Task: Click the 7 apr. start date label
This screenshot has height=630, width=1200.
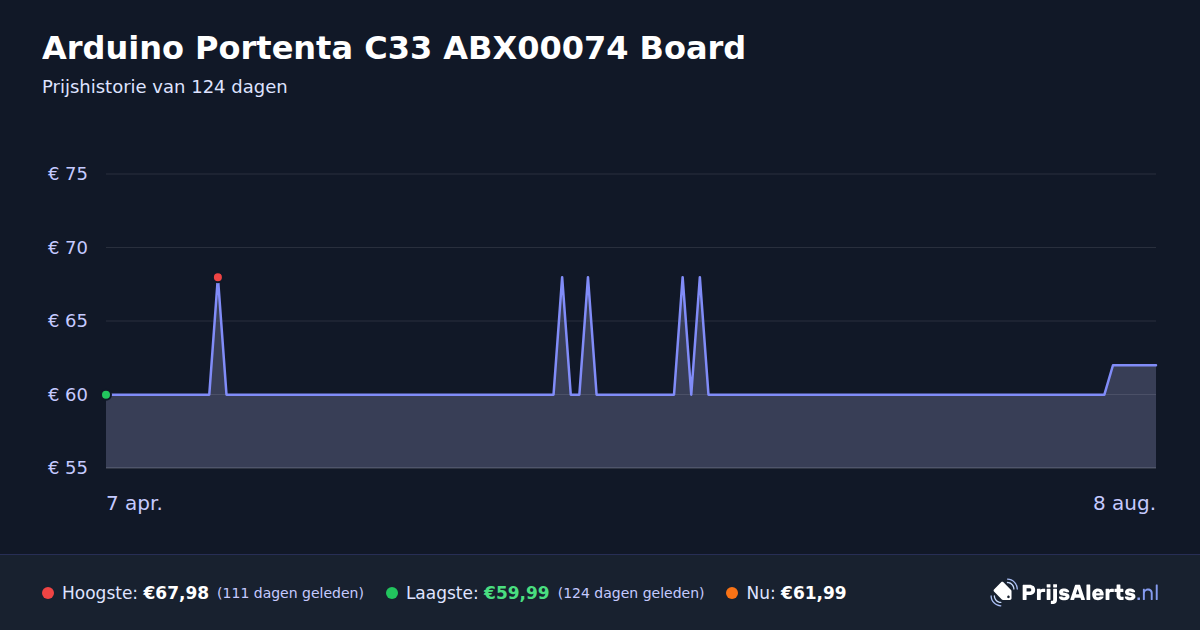Action: (x=135, y=504)
